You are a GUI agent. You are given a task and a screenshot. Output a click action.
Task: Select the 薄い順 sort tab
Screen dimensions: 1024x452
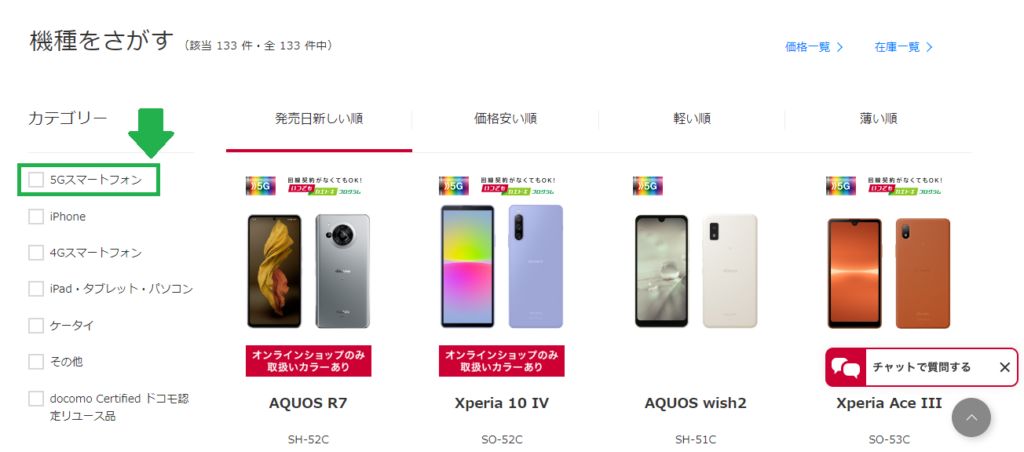[x=878, y=119]
